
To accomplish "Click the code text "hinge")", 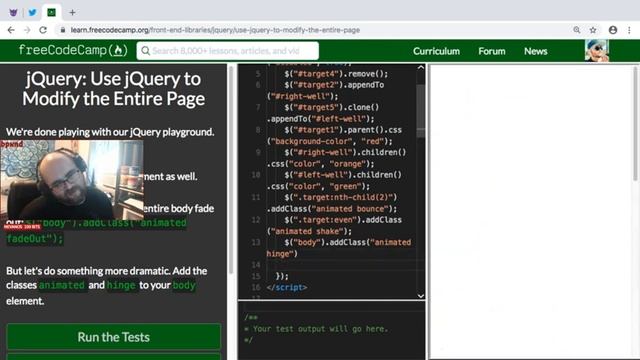I will (x=282, y=253).
